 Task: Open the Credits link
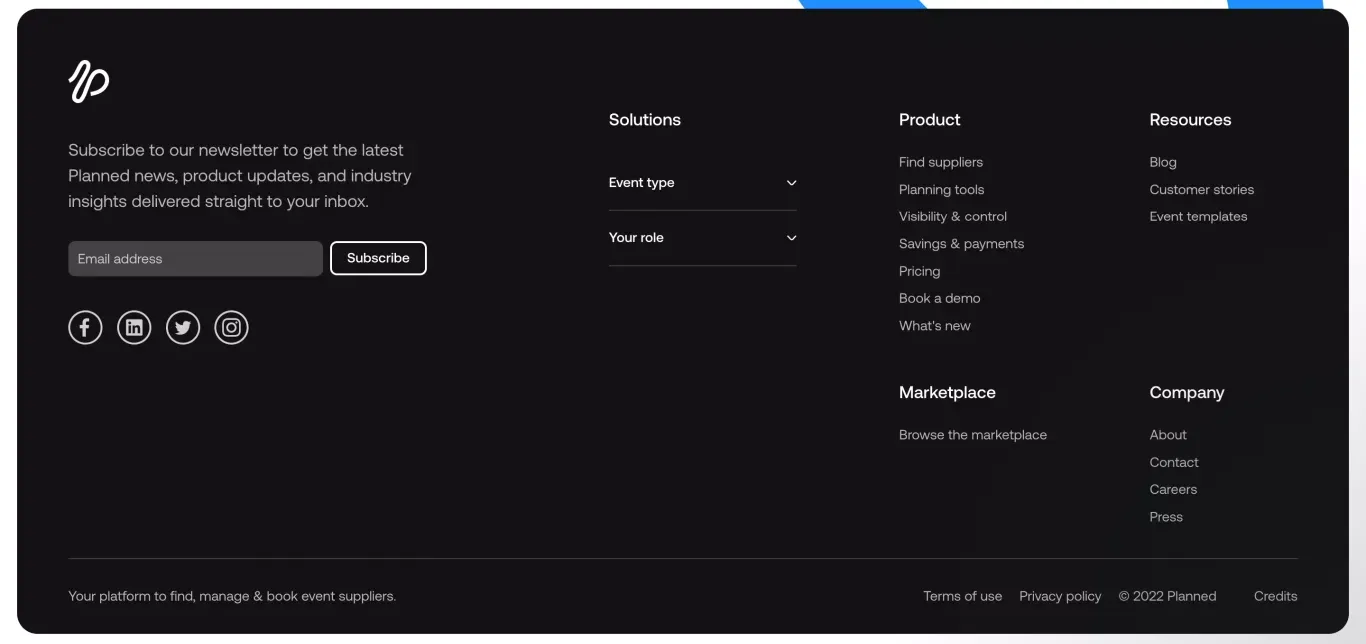pyautogui.click(x=1275, y=596)
